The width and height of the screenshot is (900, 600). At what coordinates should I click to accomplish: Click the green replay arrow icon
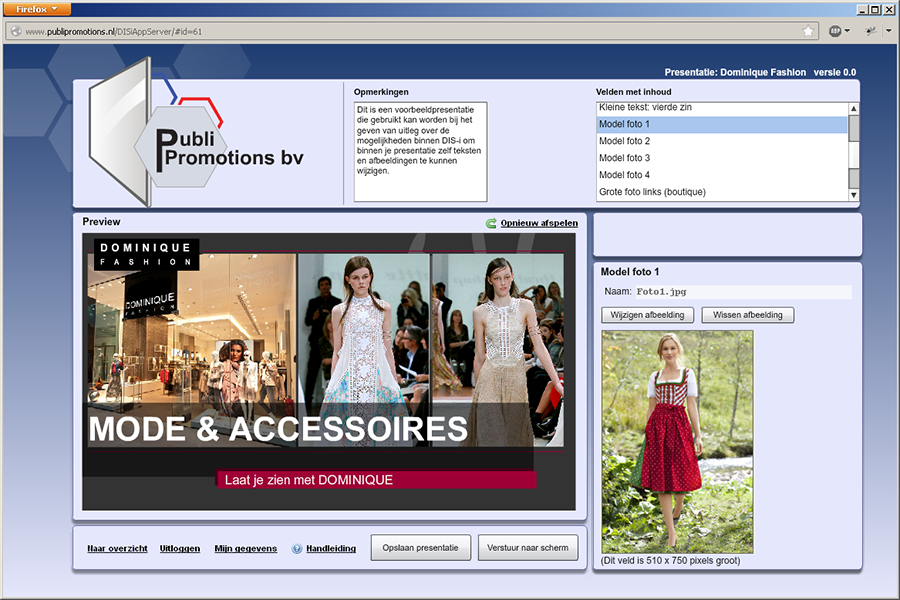coord(491,223)
